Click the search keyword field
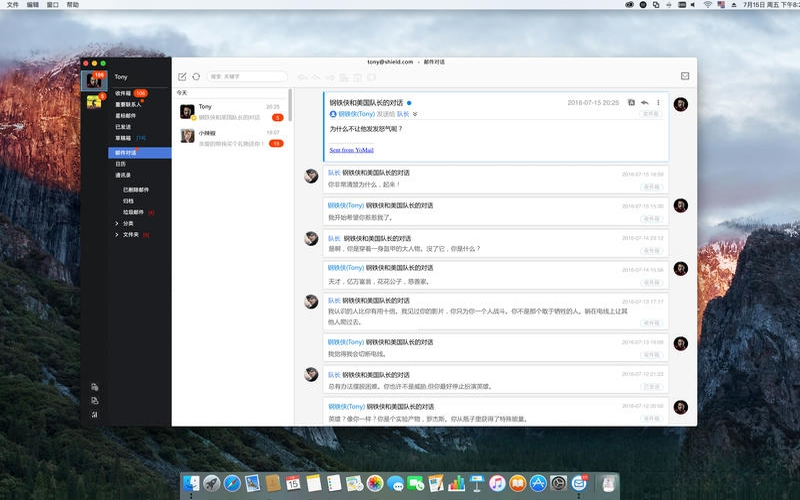 [x=247, y=77]
